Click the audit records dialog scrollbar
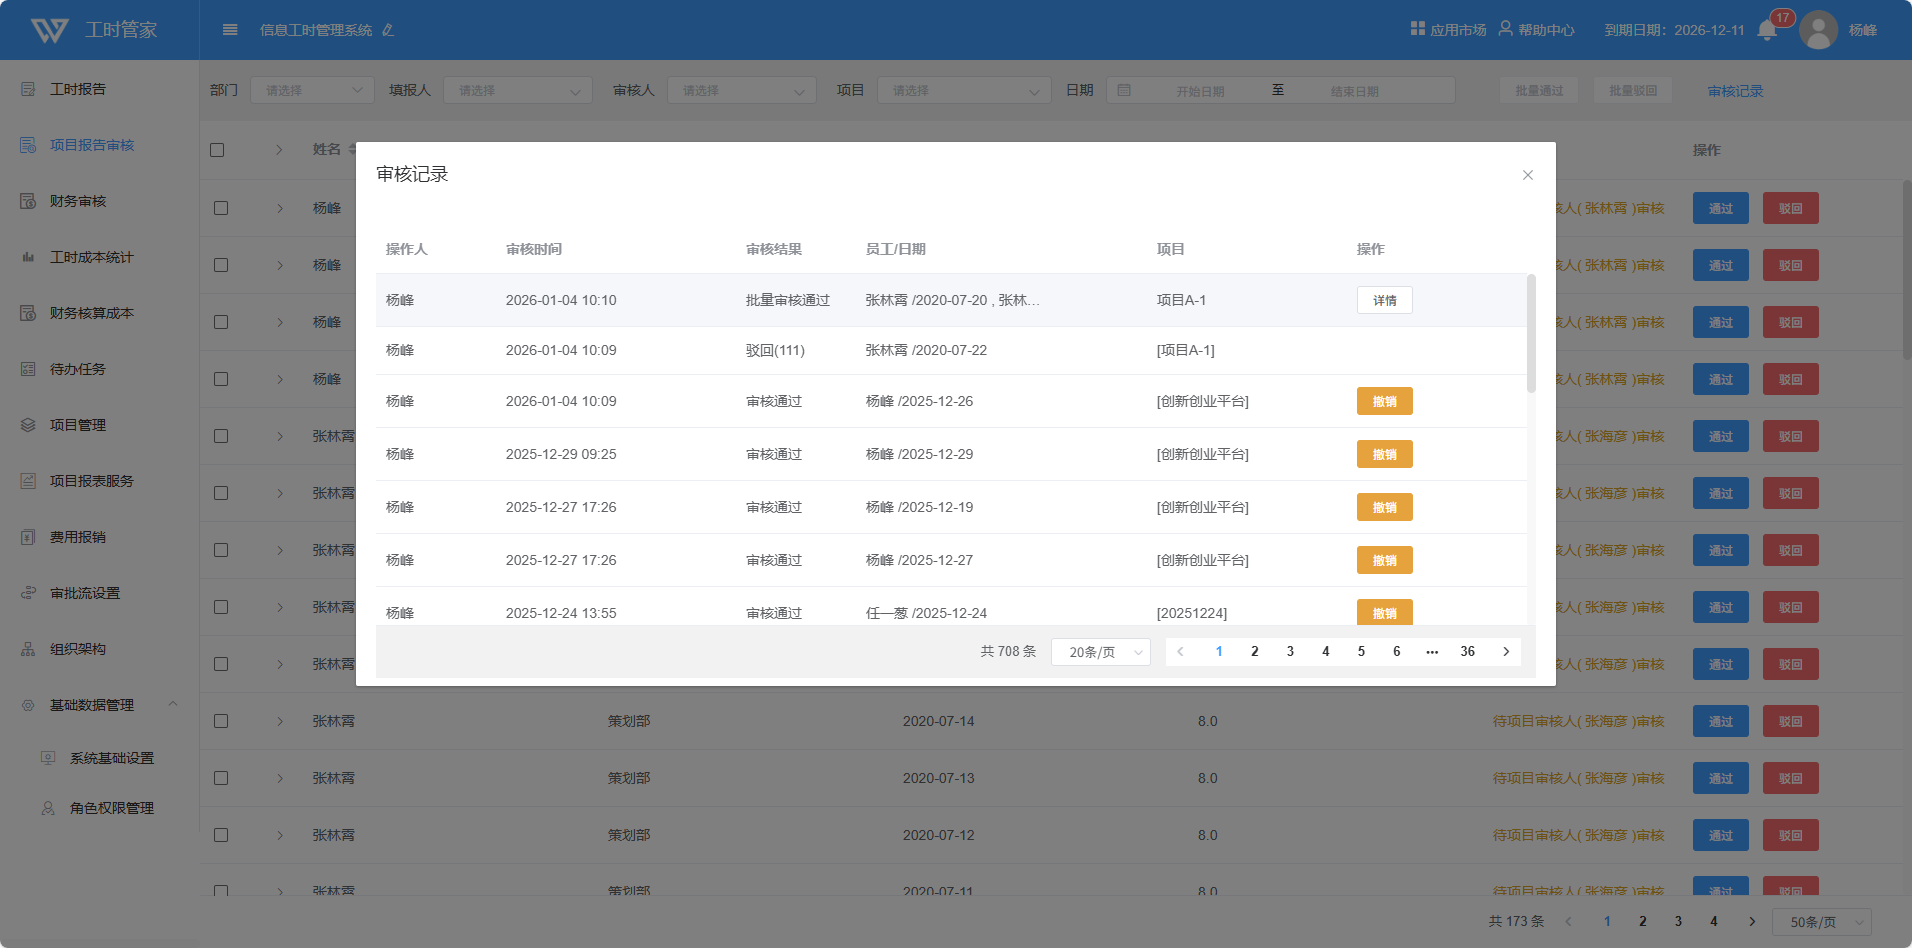1912x948 pixels. click(x=1531, y=334)
